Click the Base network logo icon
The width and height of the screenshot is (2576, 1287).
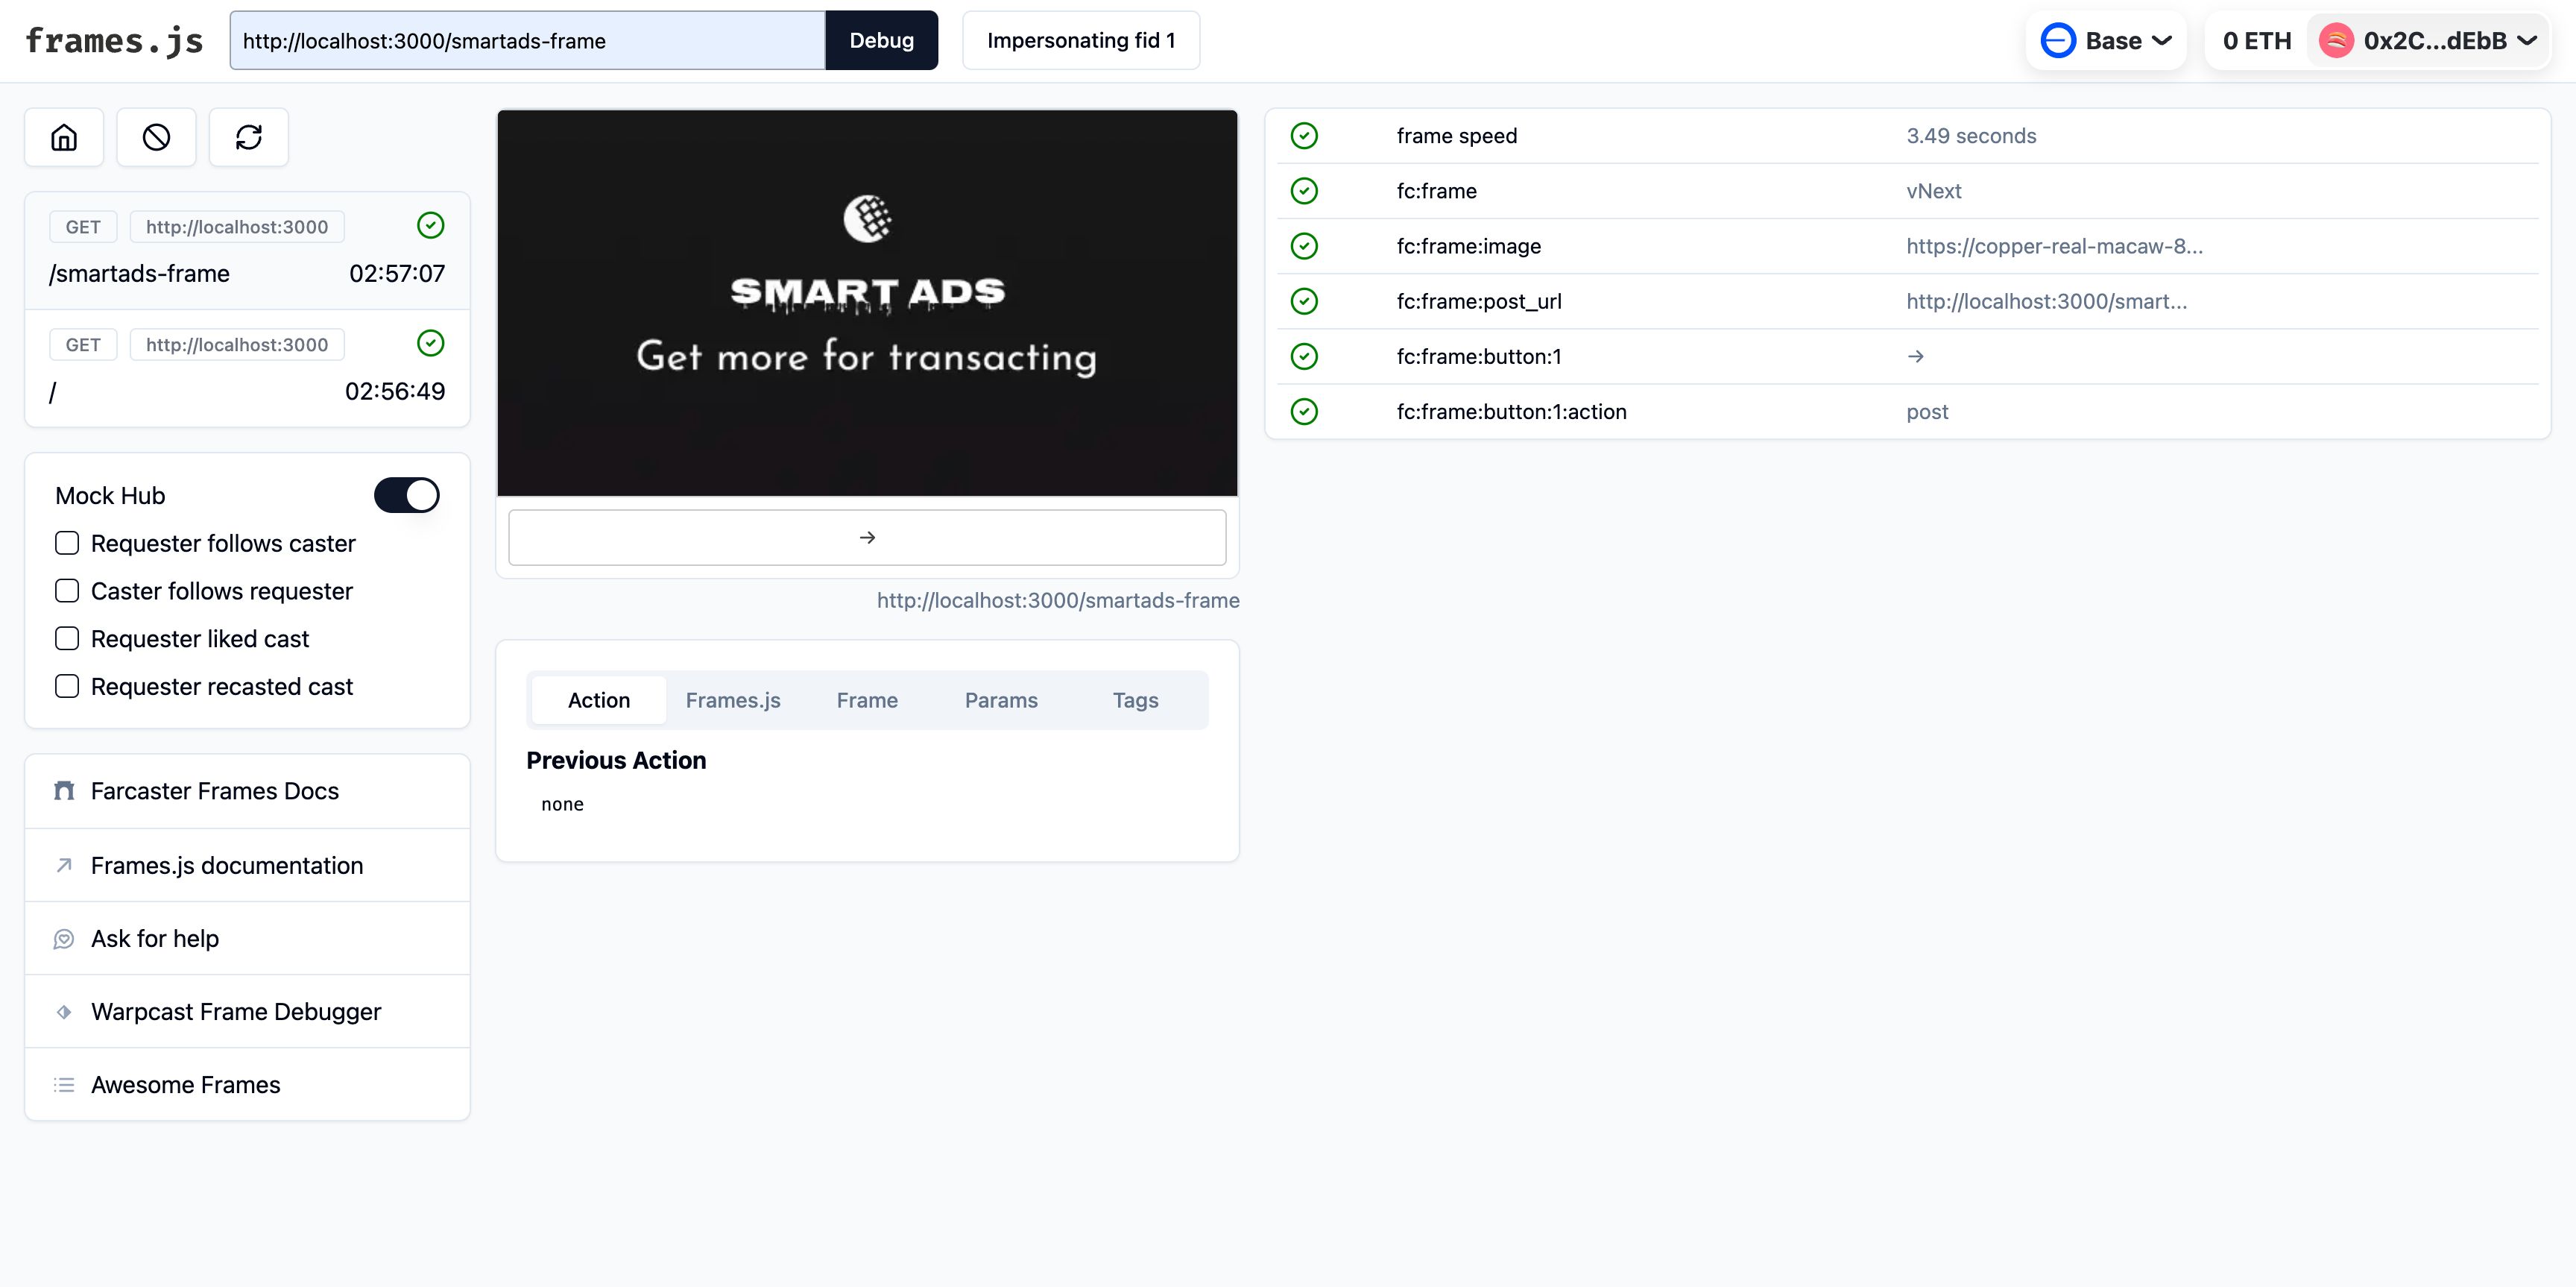2058,41
